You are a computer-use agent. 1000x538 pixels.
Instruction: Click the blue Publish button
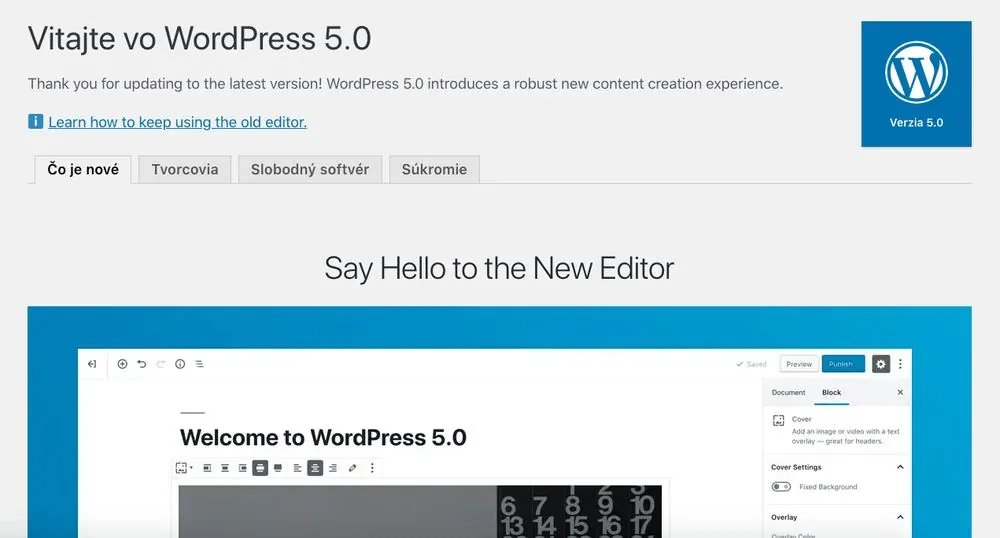point(843,364)
